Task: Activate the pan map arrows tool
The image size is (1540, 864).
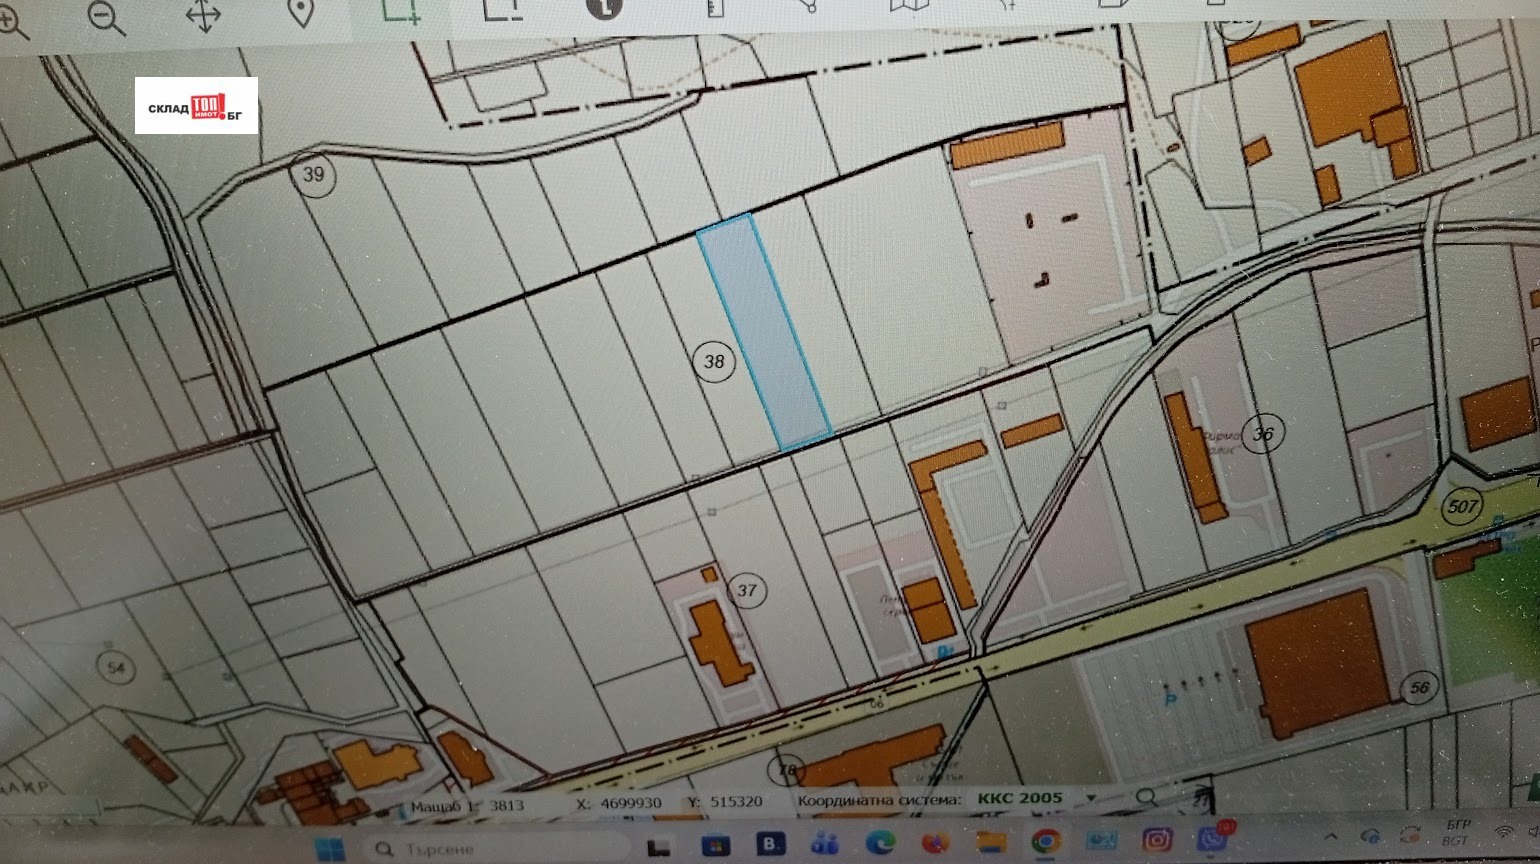Action: [x=203, y=15]
